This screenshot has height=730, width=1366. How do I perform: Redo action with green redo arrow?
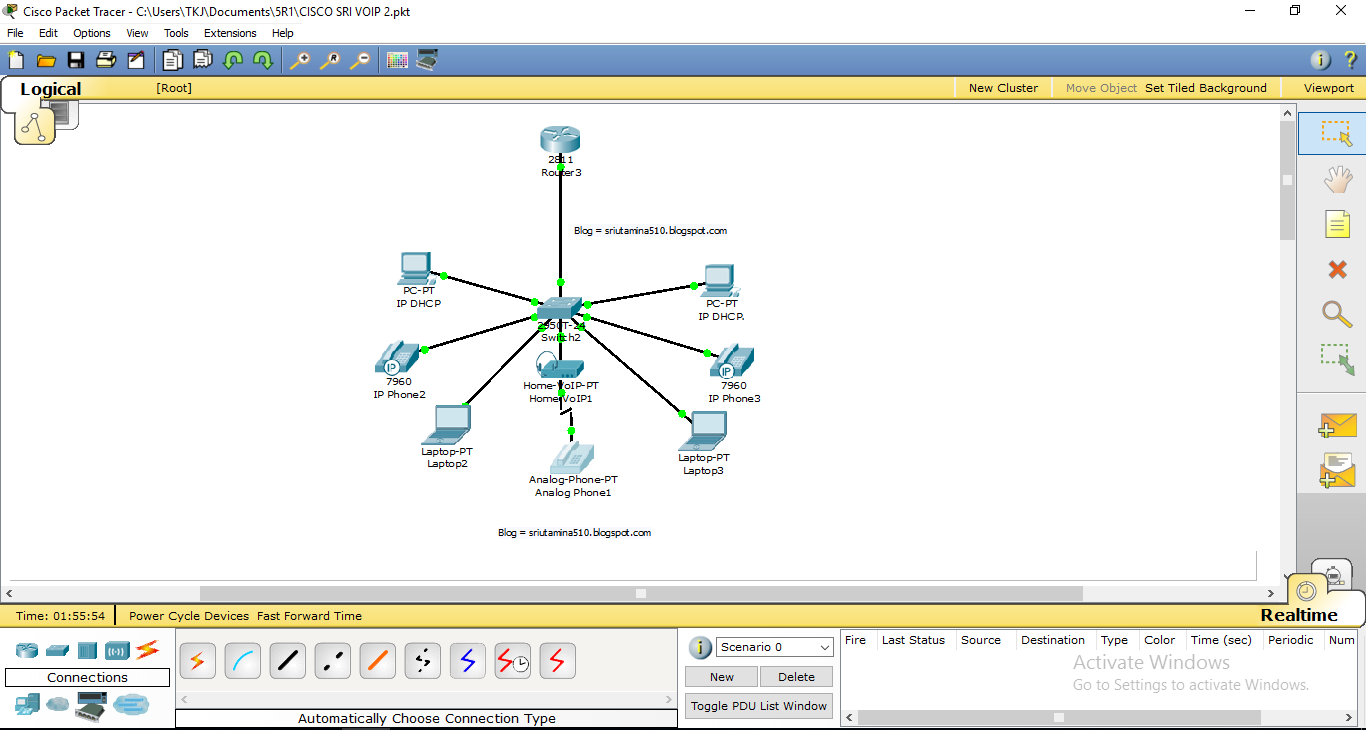pyautogui.click(x=263, y=60)
